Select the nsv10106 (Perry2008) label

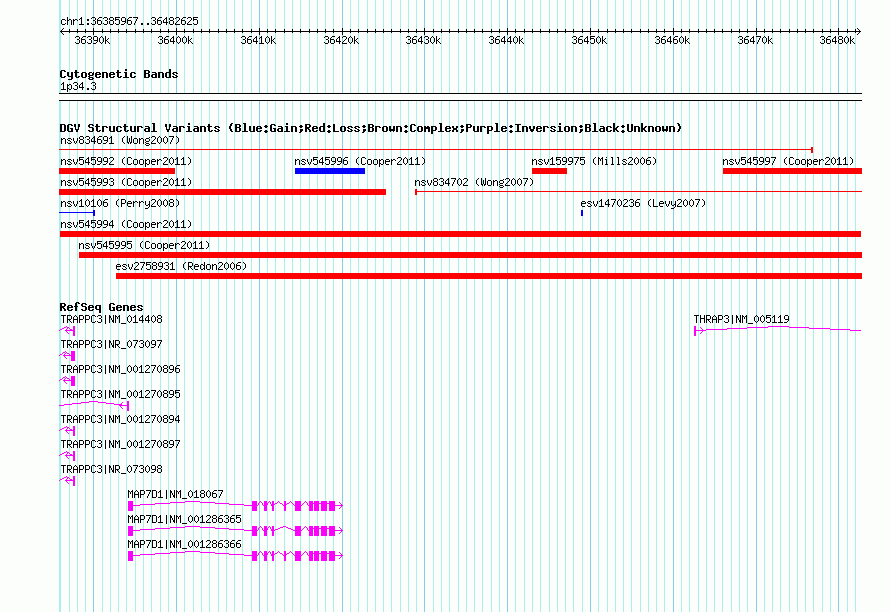point(120,203)
